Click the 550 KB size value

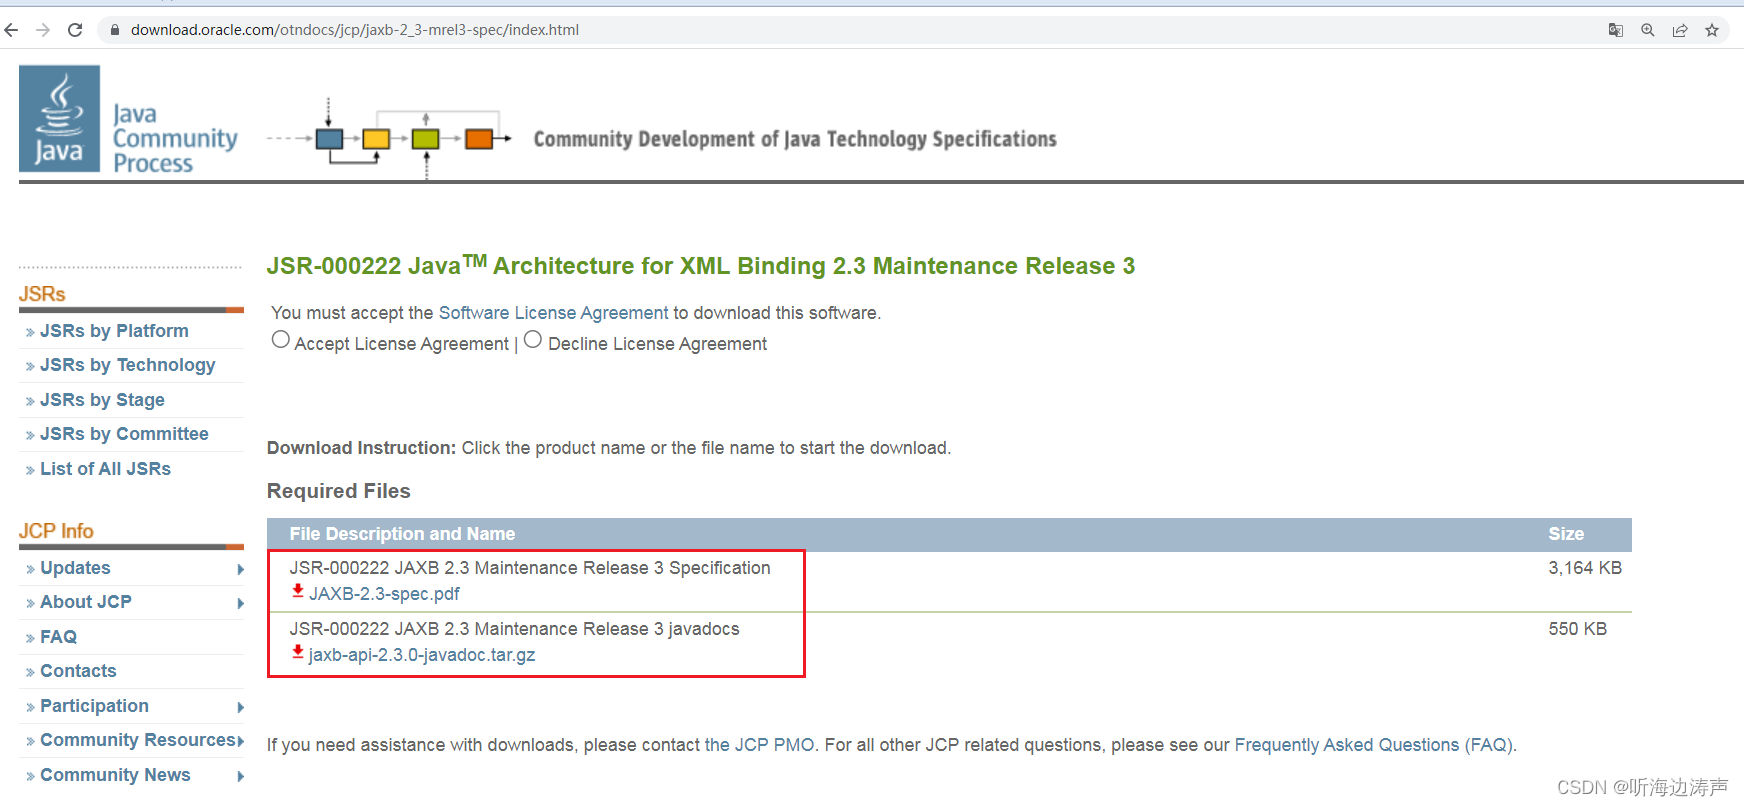tap(1577, 629)
